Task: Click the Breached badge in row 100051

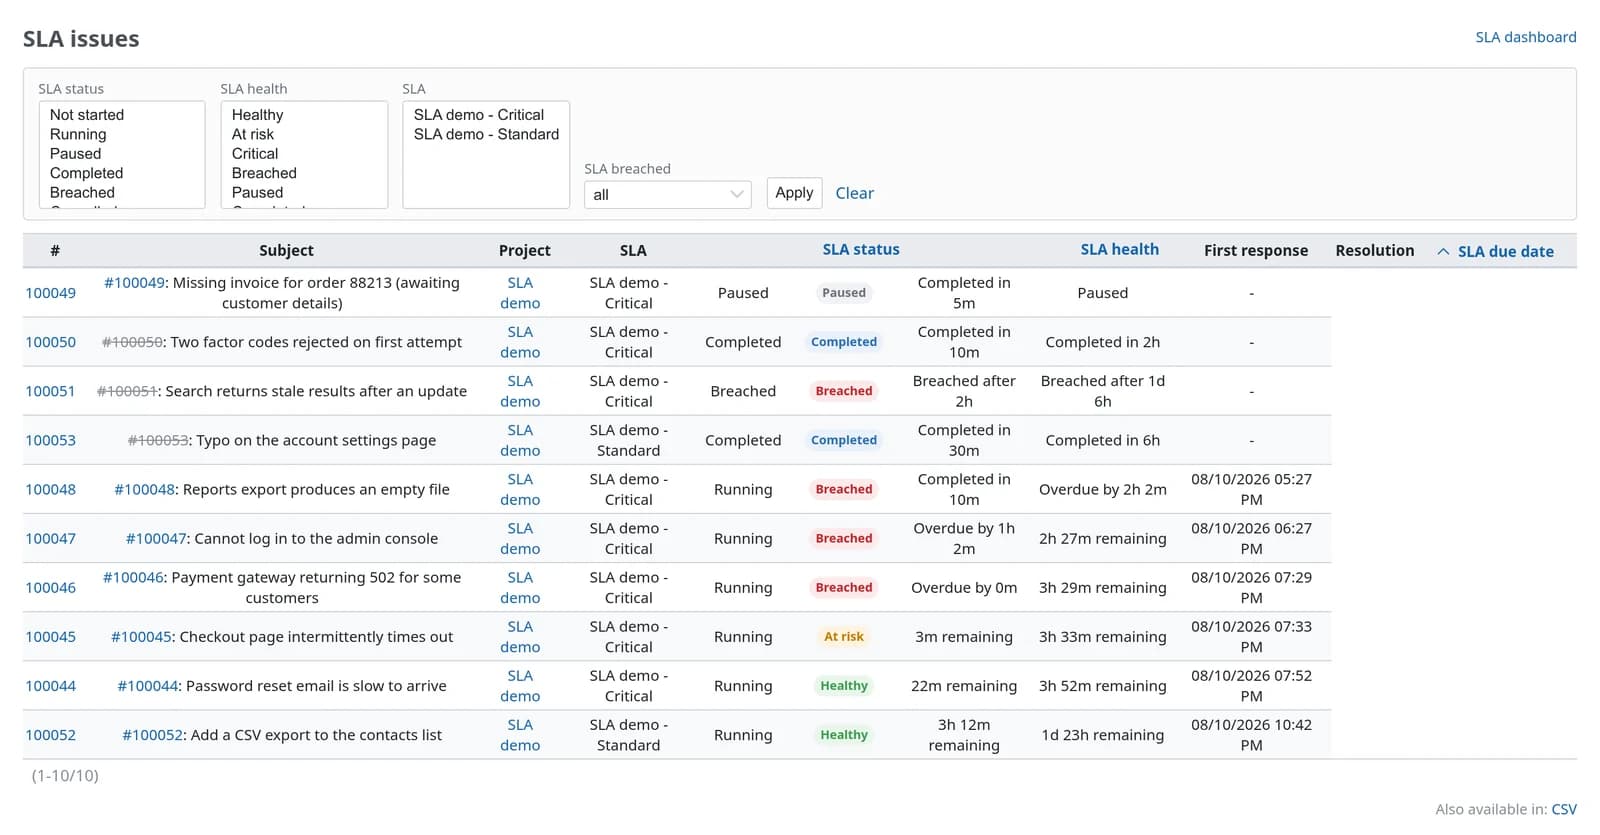Action: 844,391
